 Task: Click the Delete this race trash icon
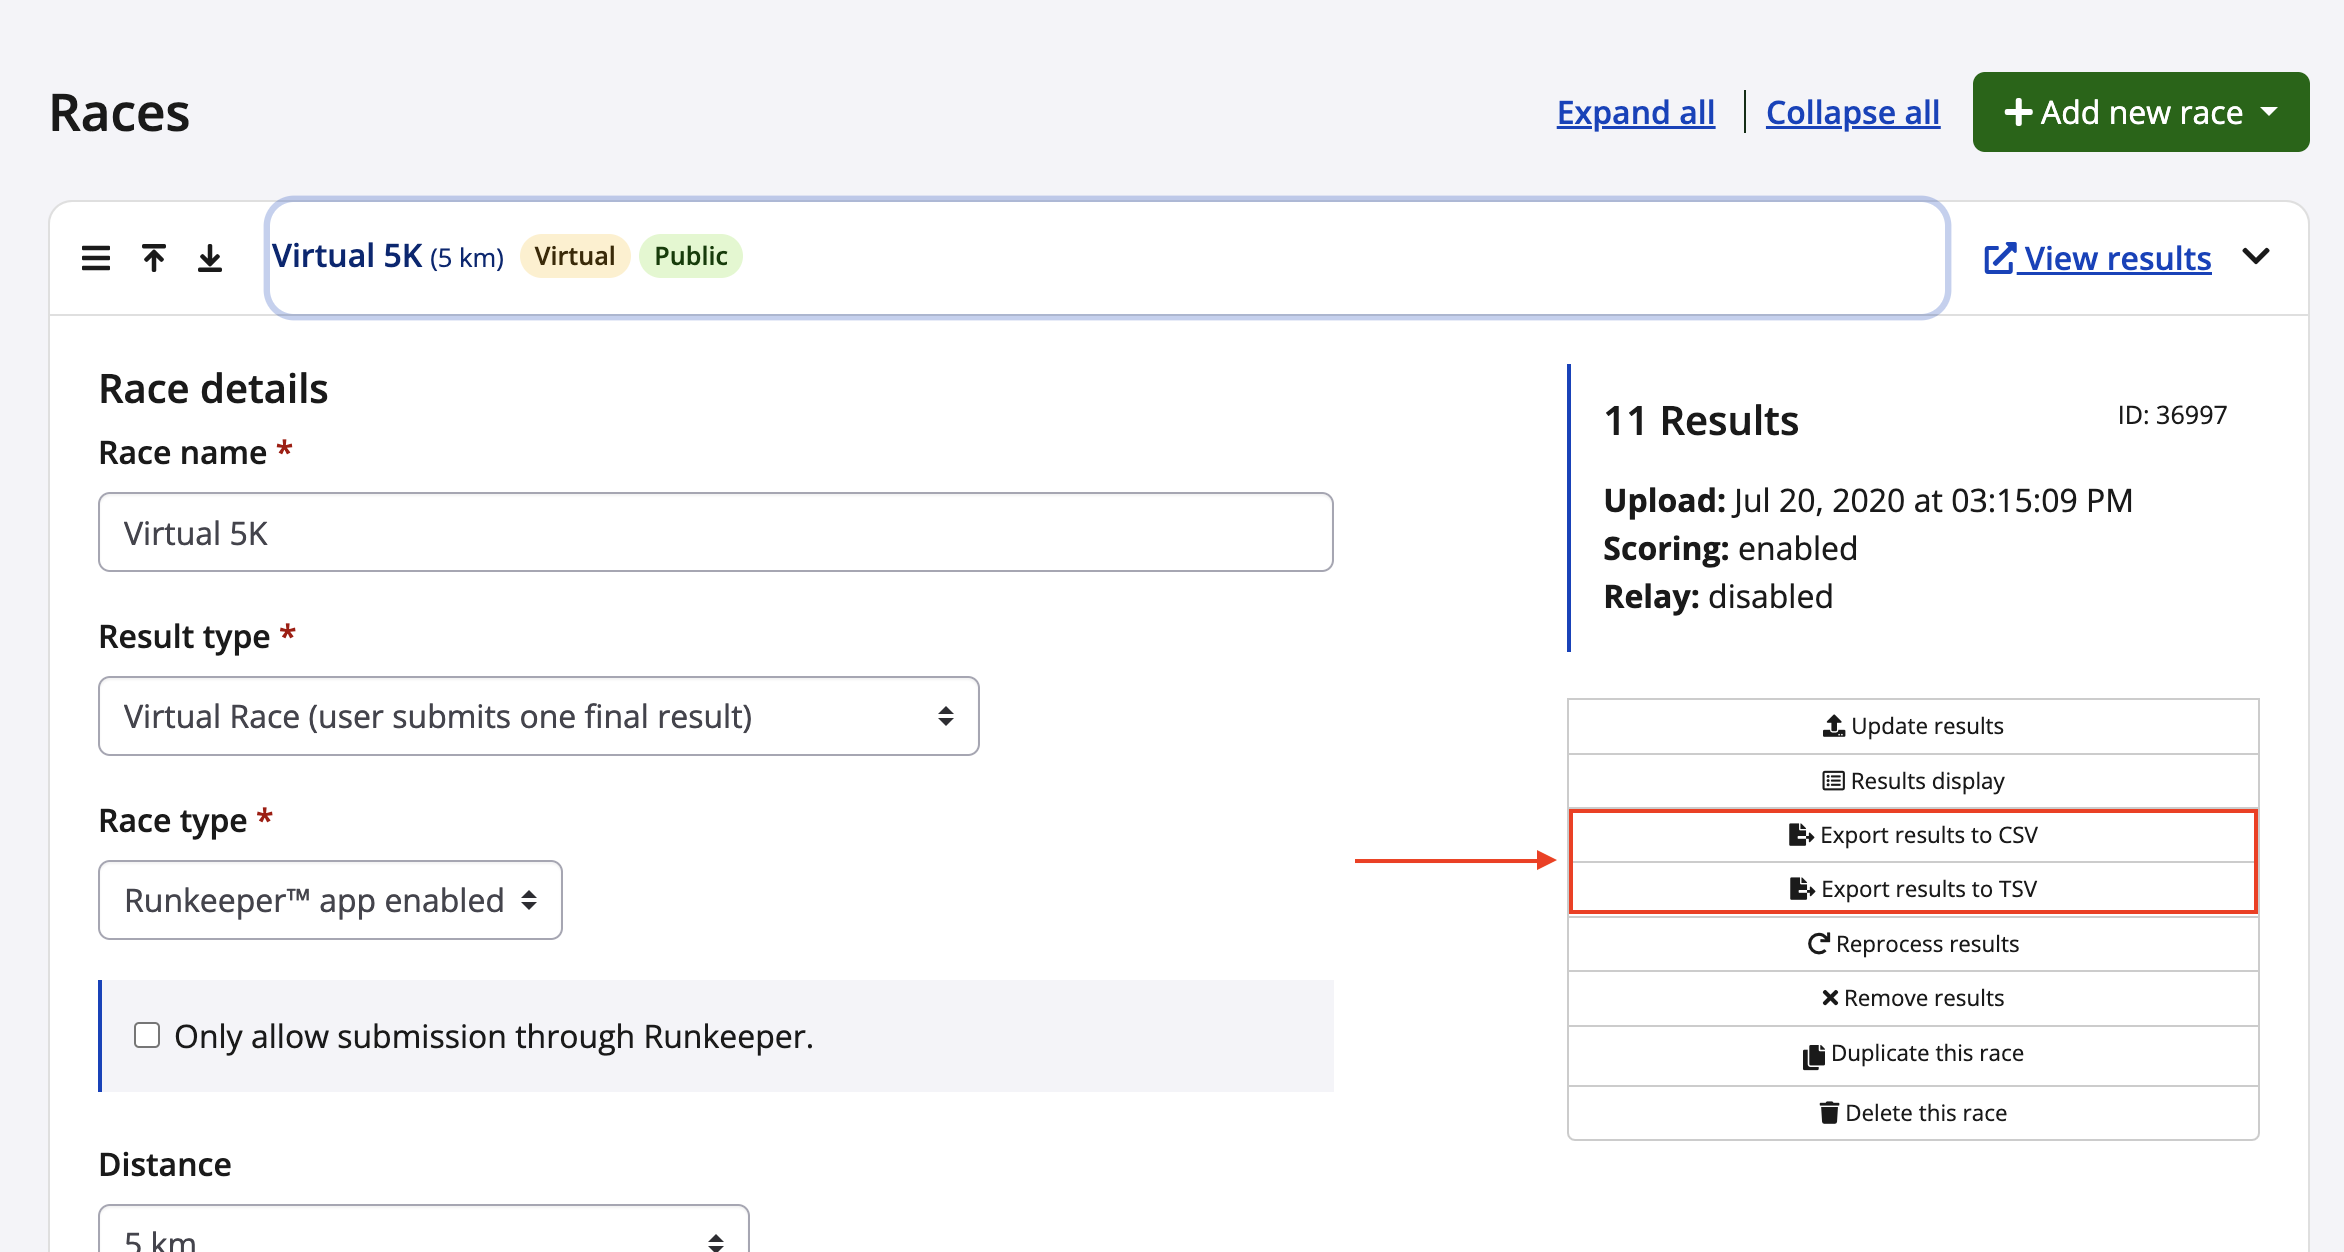click(1829, 1113)
